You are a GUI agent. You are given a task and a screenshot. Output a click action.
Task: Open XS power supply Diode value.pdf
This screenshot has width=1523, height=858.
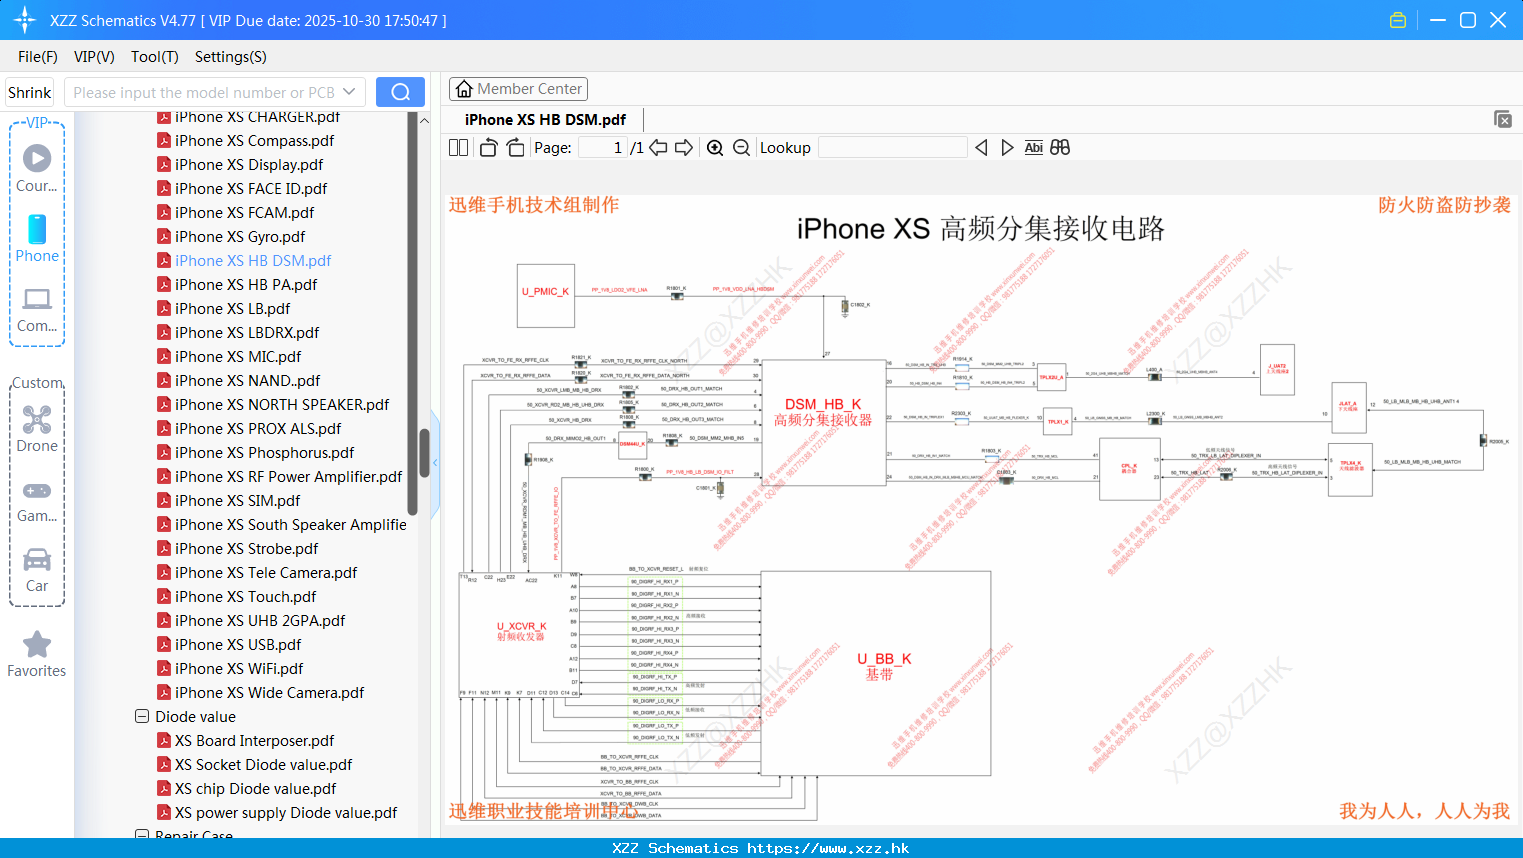pyautogui.click(x=286, y=813)
